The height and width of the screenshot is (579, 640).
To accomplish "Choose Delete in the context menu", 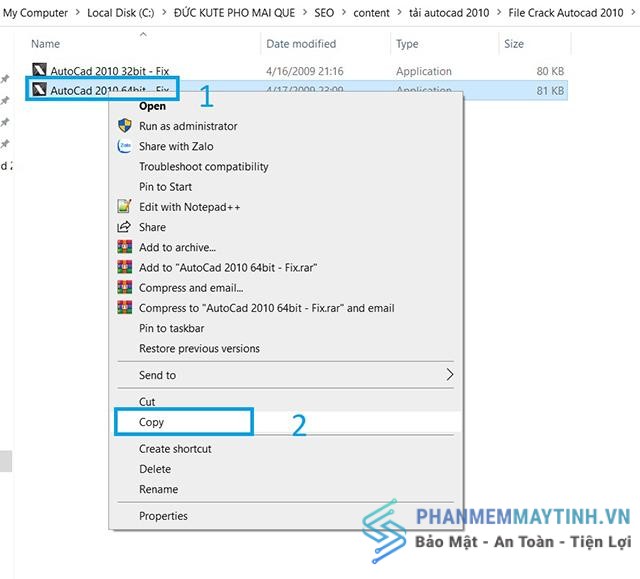I will coord(155,469).
